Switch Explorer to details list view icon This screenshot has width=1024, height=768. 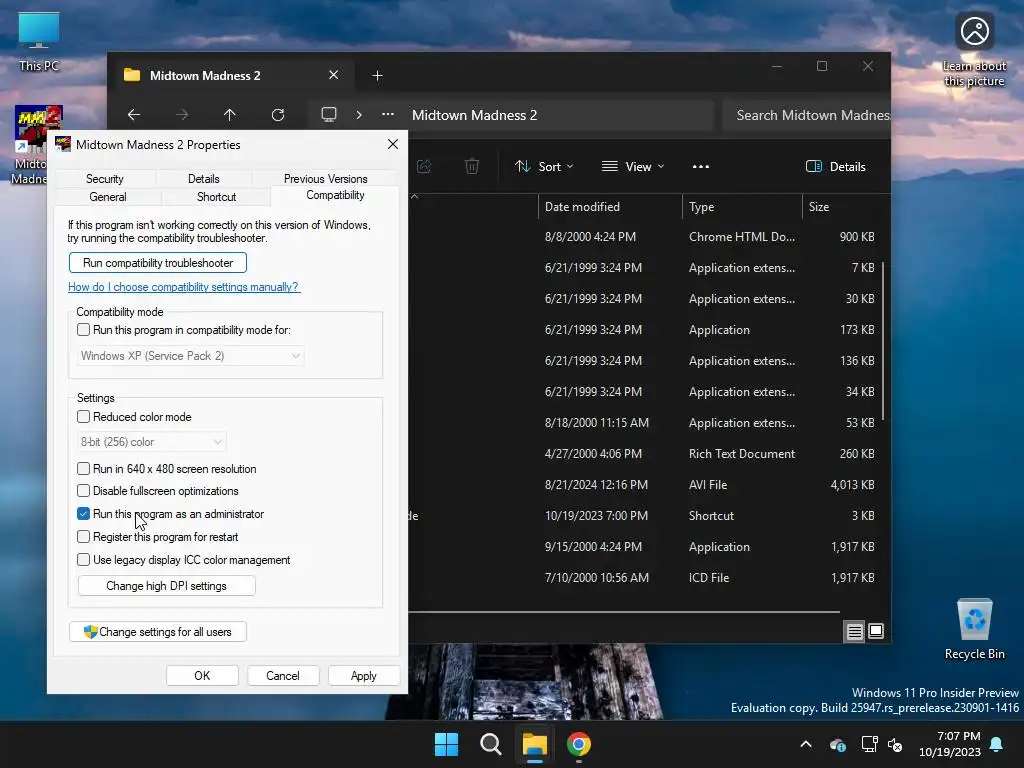tap(854, 632)
